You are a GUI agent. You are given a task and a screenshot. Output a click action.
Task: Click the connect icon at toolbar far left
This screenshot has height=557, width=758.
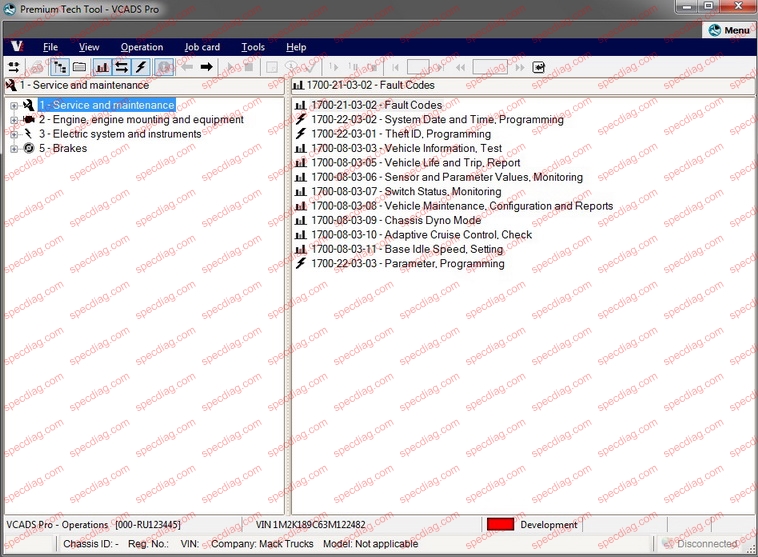pyautogui.click(x=14, y=67)
